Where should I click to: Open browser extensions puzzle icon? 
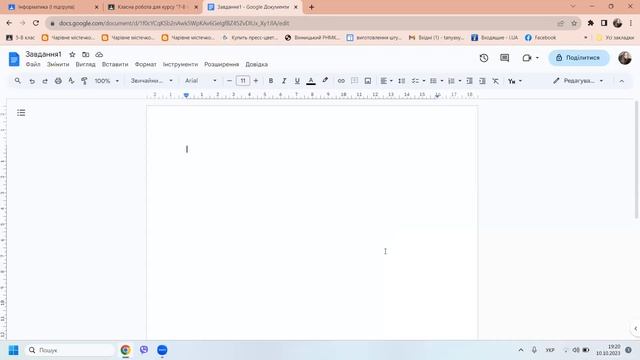coord(590,23)
